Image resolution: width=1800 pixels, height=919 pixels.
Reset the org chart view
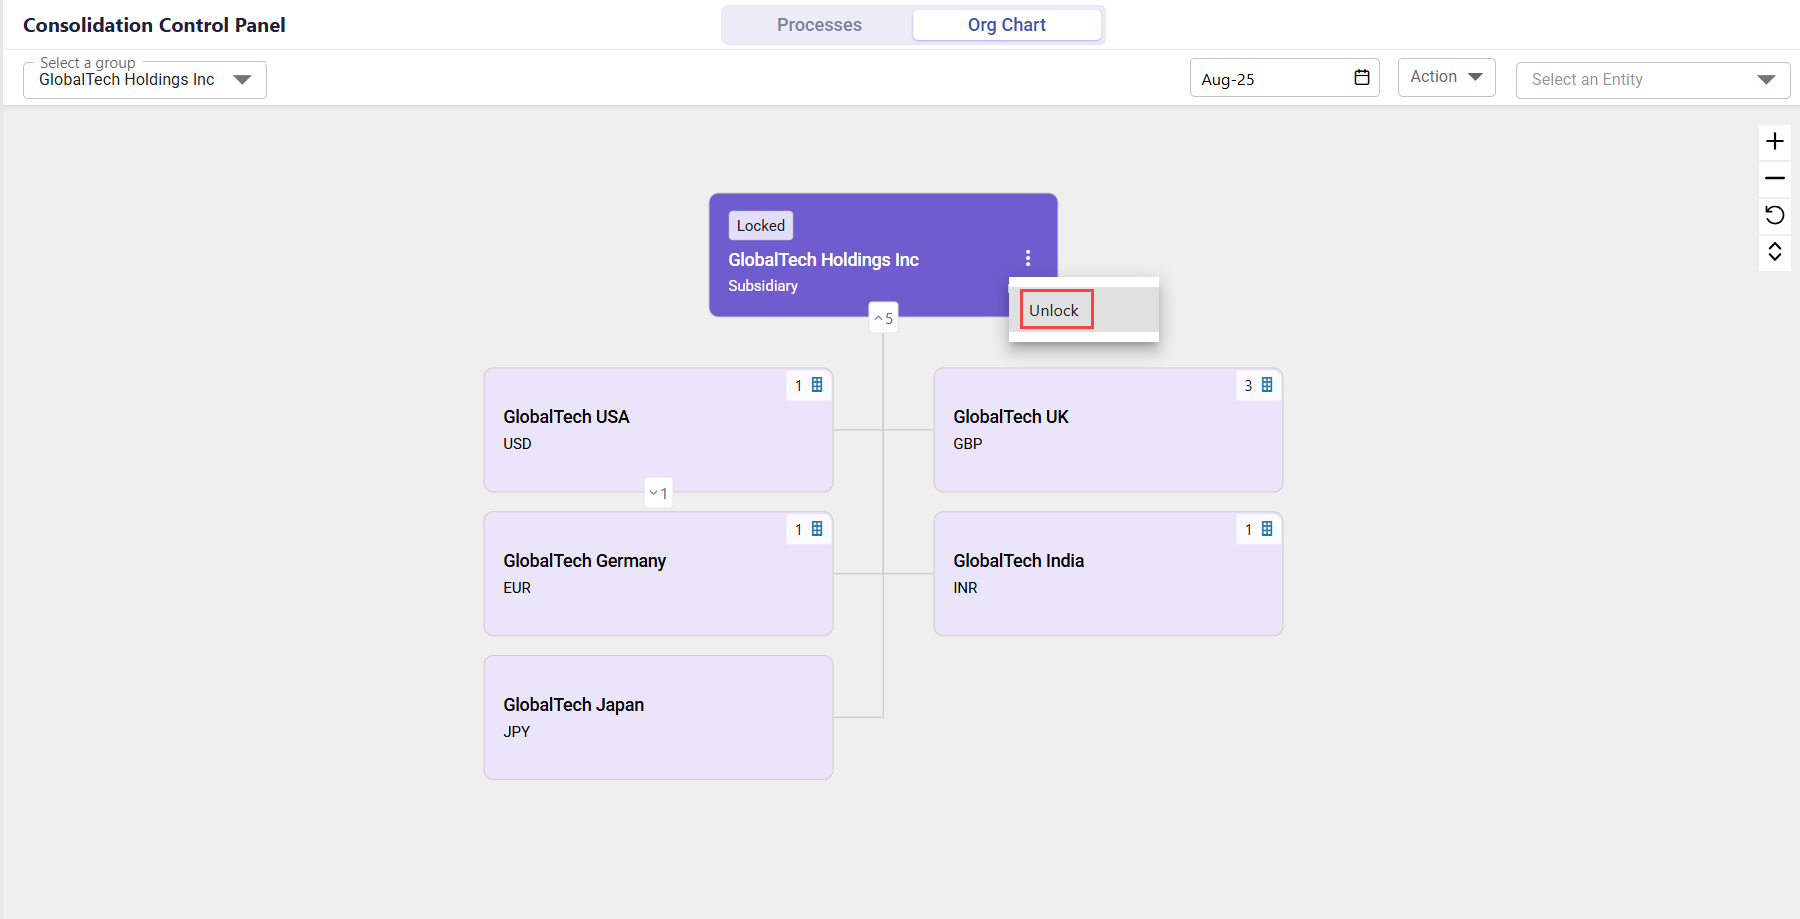[1775, 215]
